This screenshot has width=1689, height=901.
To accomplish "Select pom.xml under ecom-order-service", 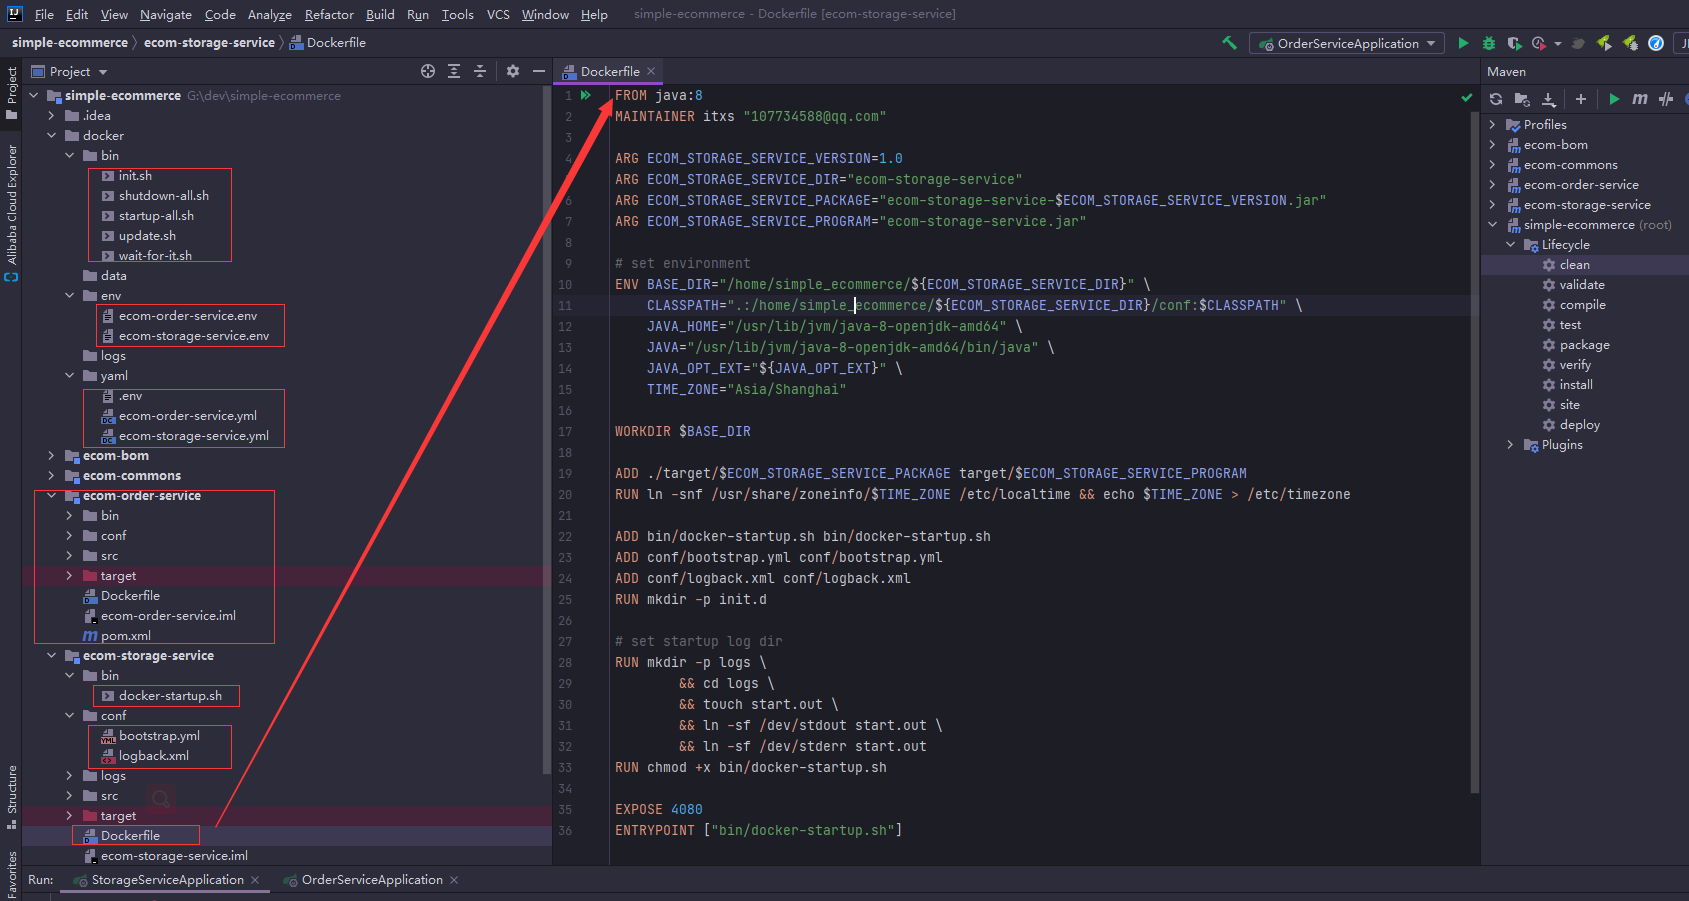I will coord(125,636).
